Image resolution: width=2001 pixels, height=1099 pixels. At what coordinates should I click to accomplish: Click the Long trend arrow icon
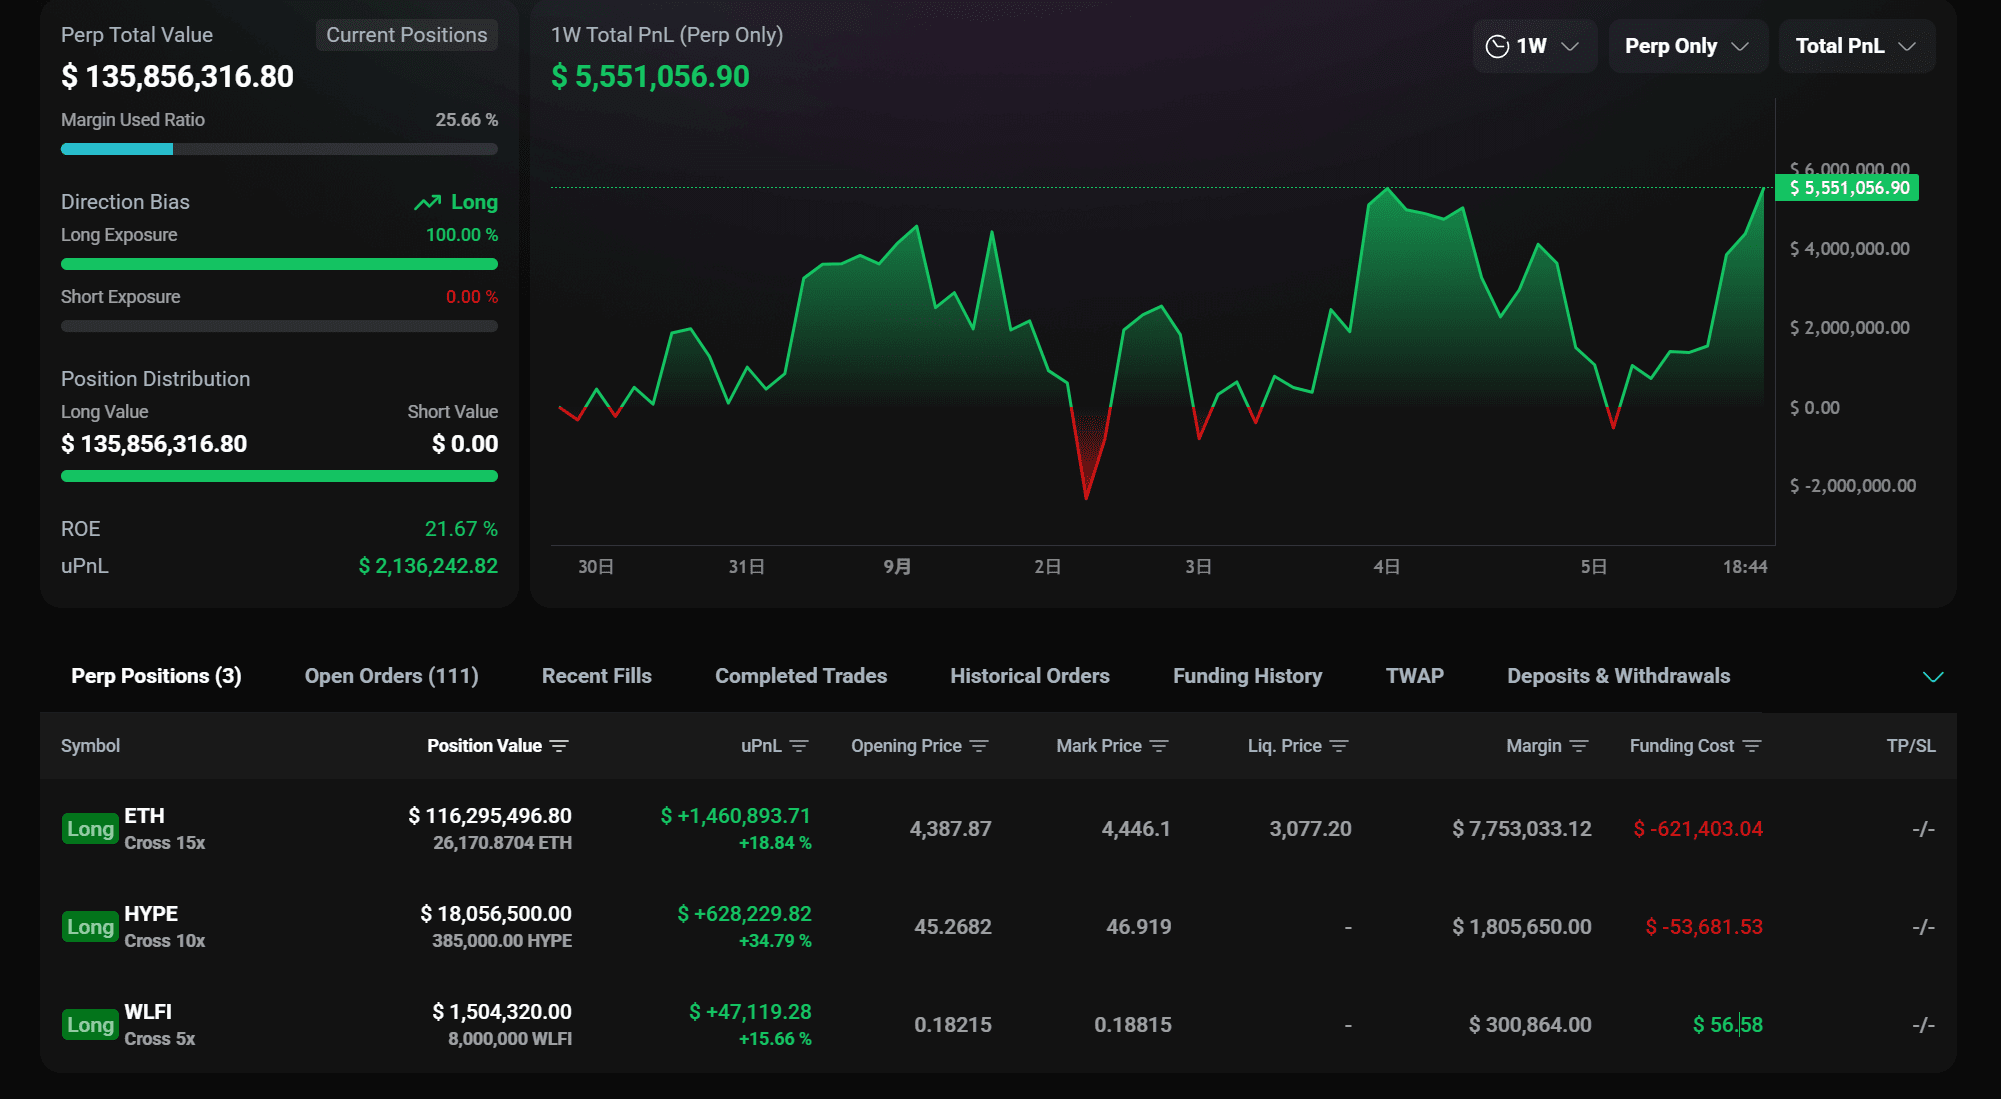pos(428,202)
